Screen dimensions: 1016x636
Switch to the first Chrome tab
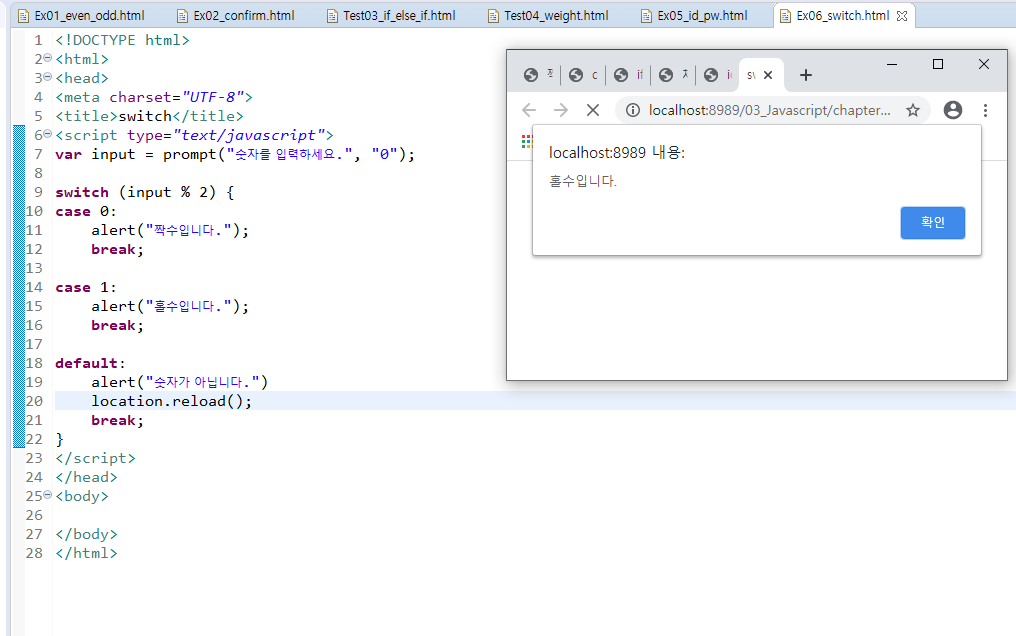538,75
